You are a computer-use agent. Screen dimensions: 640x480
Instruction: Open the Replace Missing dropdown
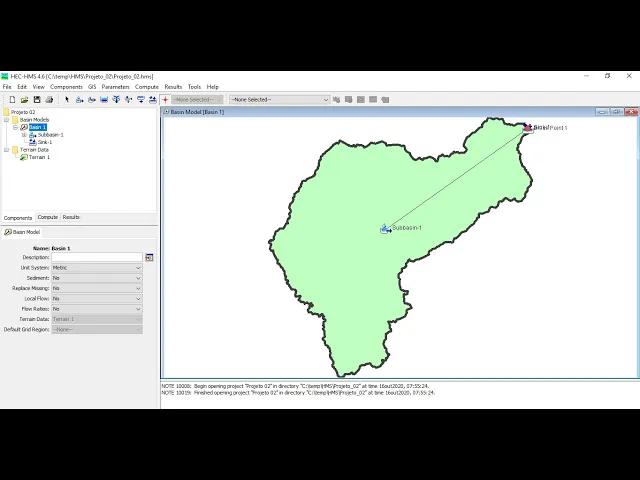pyautogui.click(x=97, y=288)
